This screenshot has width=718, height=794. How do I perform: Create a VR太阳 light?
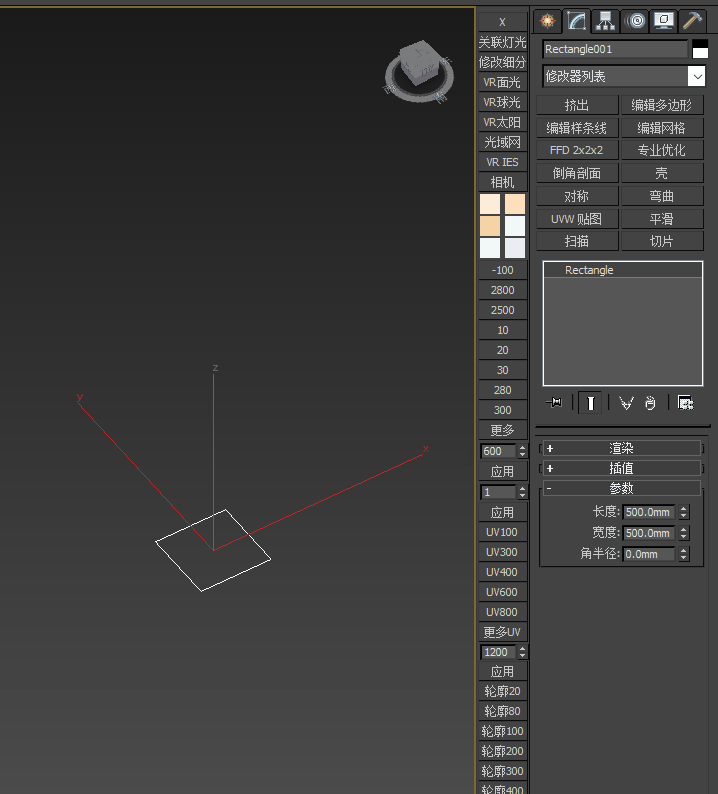point(503,122)
